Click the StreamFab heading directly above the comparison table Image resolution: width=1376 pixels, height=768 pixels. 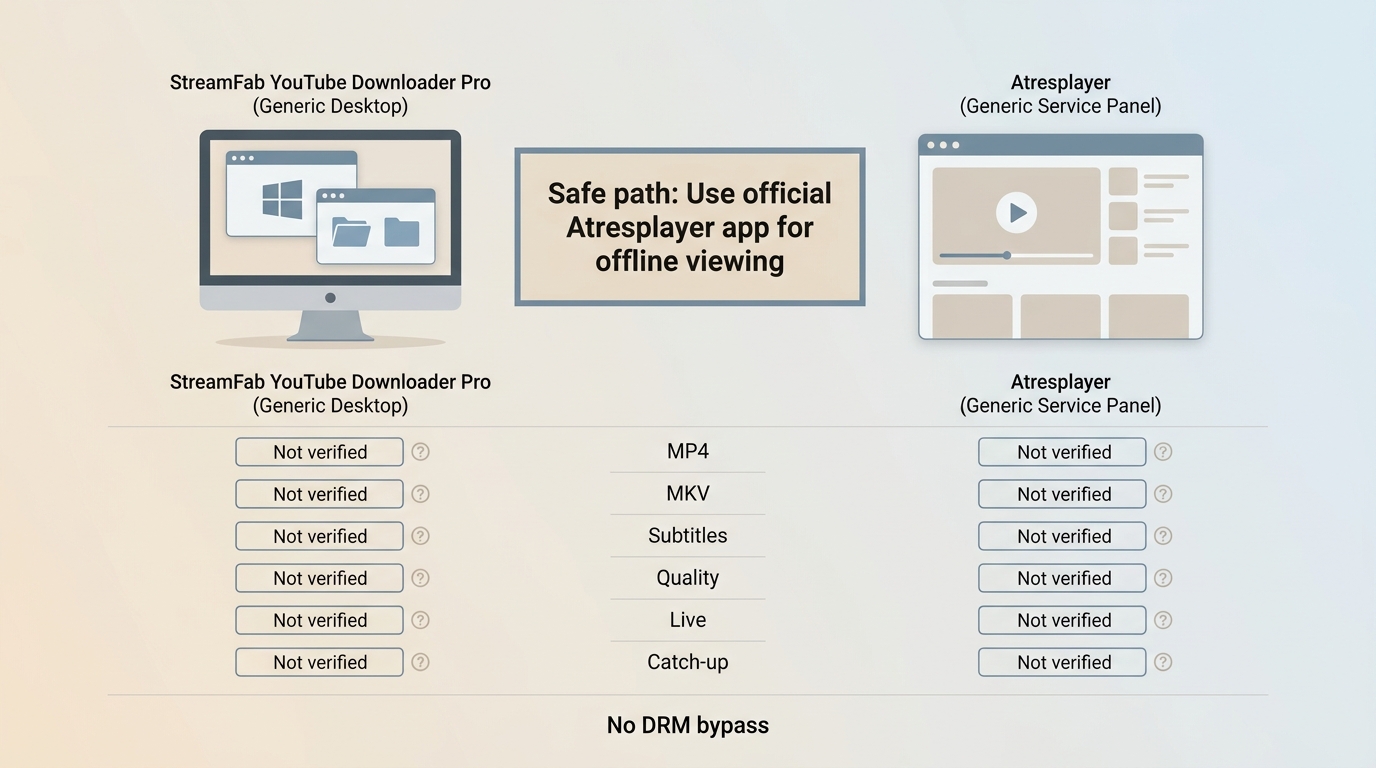[x=330, y=393]
